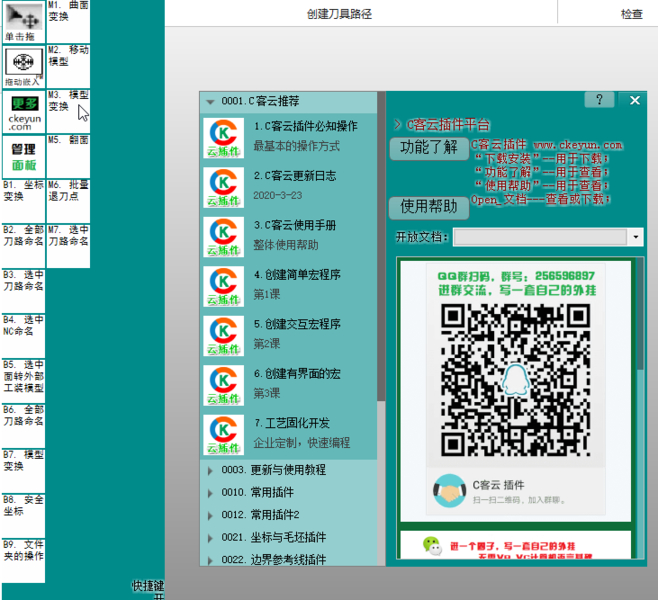Select the 检查 ribbon group label
The image size is (658, 600).
click(632, 14)
